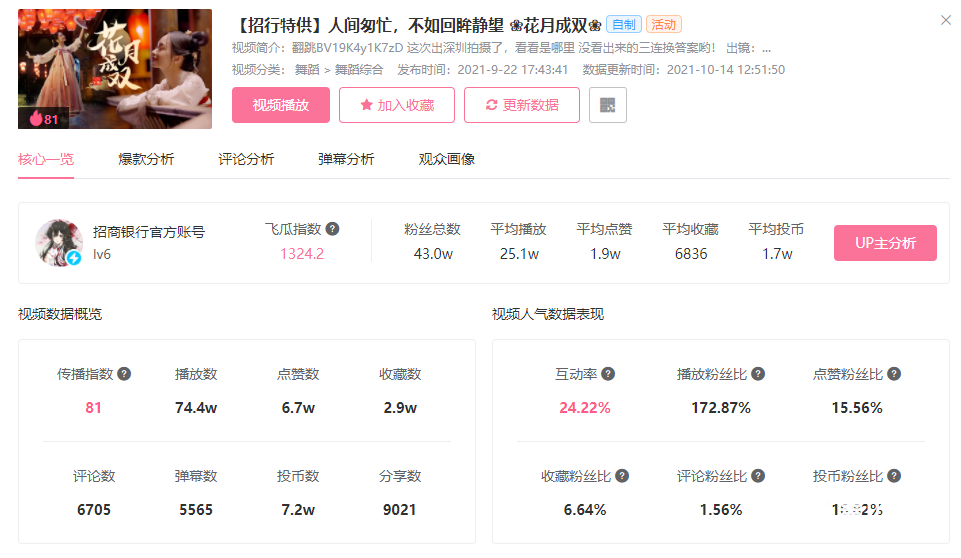Viewport: 961px width, 558px height.
Task: Click the image export icon button
Action: pyautogui.click(x=608, y=105)
